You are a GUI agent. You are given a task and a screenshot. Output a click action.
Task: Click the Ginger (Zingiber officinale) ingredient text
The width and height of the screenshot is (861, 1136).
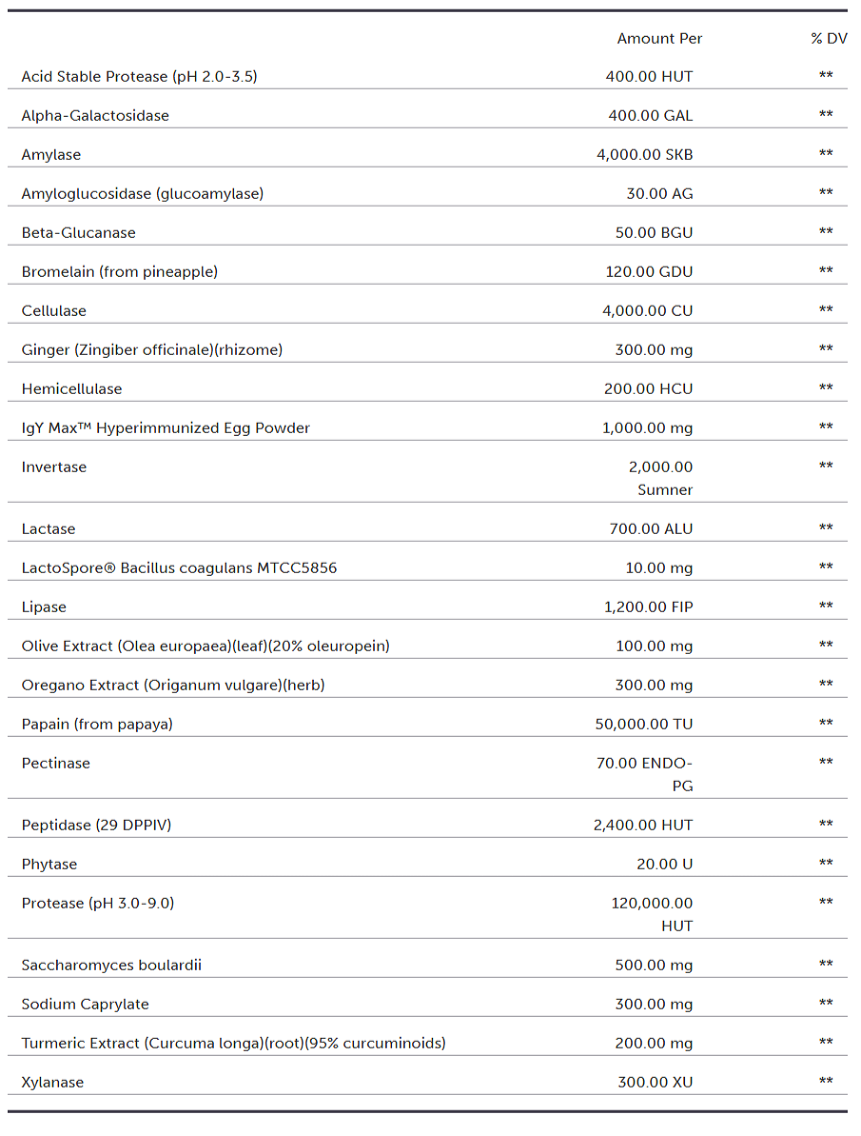[x=152, y=349]
